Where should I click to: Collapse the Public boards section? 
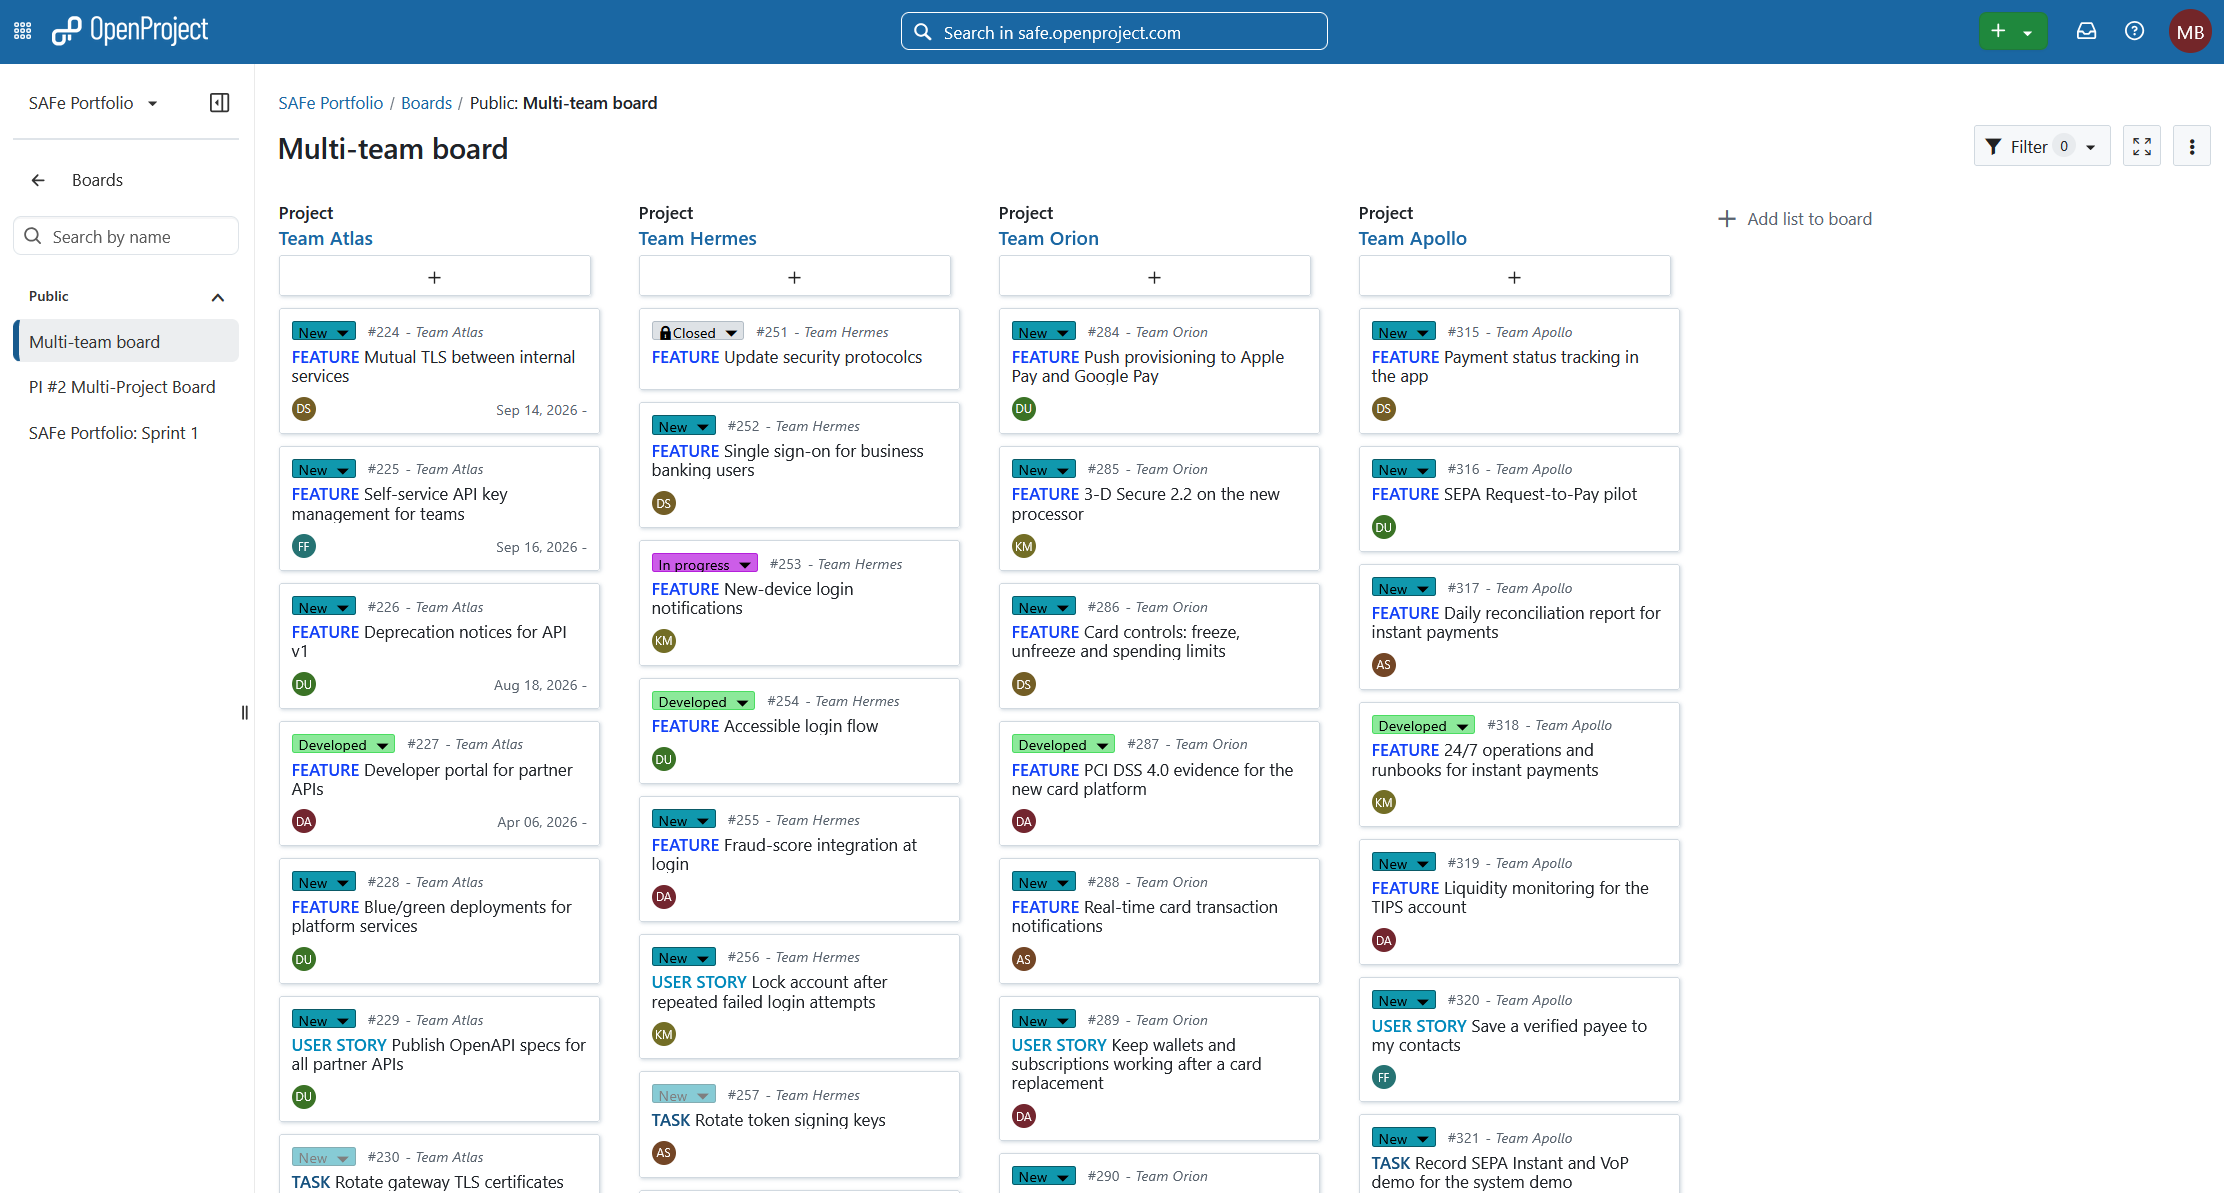(218, 296)
